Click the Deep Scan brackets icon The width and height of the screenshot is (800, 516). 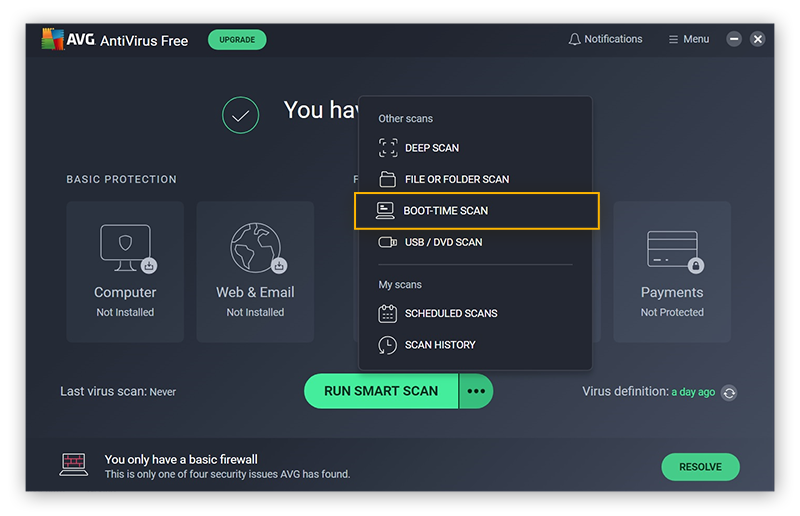(388, 148)
